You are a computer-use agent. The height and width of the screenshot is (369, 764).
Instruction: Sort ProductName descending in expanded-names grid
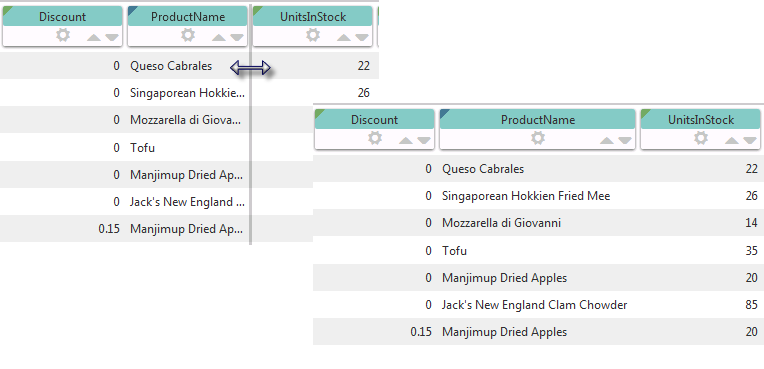pyautogui.click(x=625, y=141)
